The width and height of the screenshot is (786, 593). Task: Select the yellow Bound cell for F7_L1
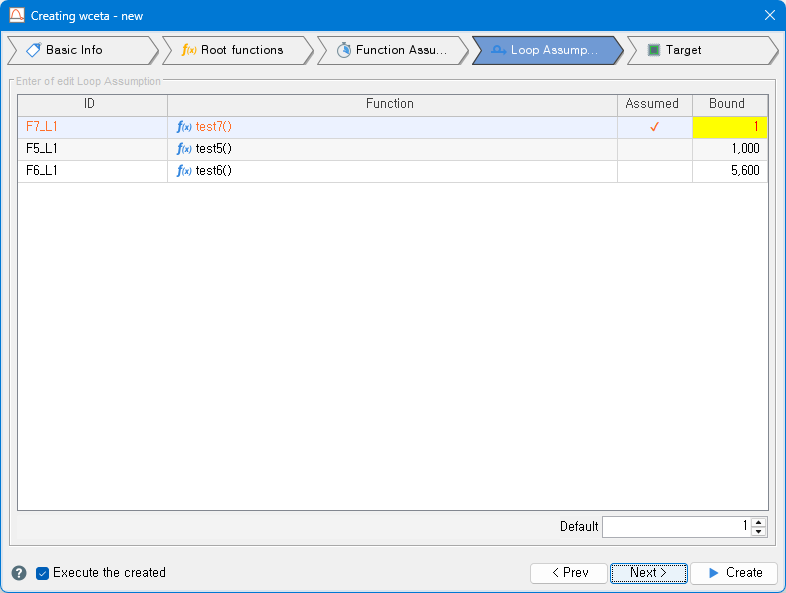(x=729, y=127)
